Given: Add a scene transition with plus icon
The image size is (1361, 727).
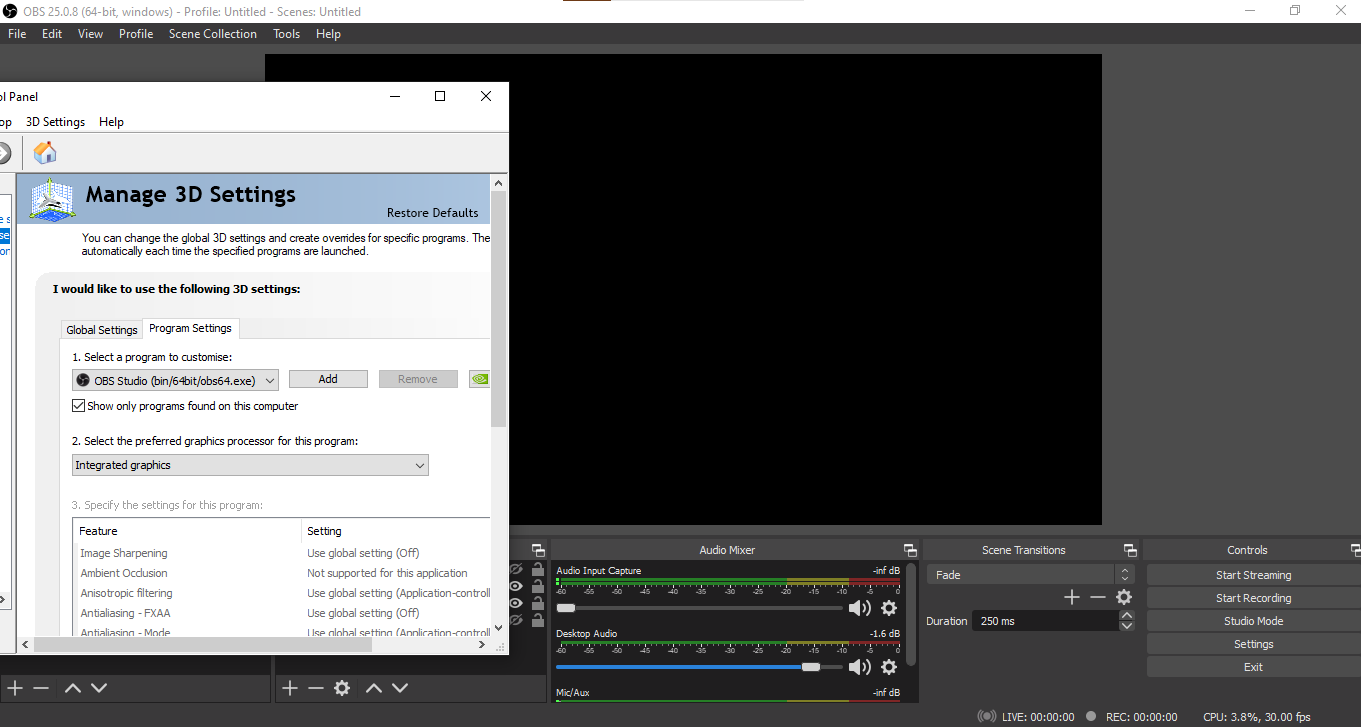Looking at the screenshot, I should point(1072,597).
